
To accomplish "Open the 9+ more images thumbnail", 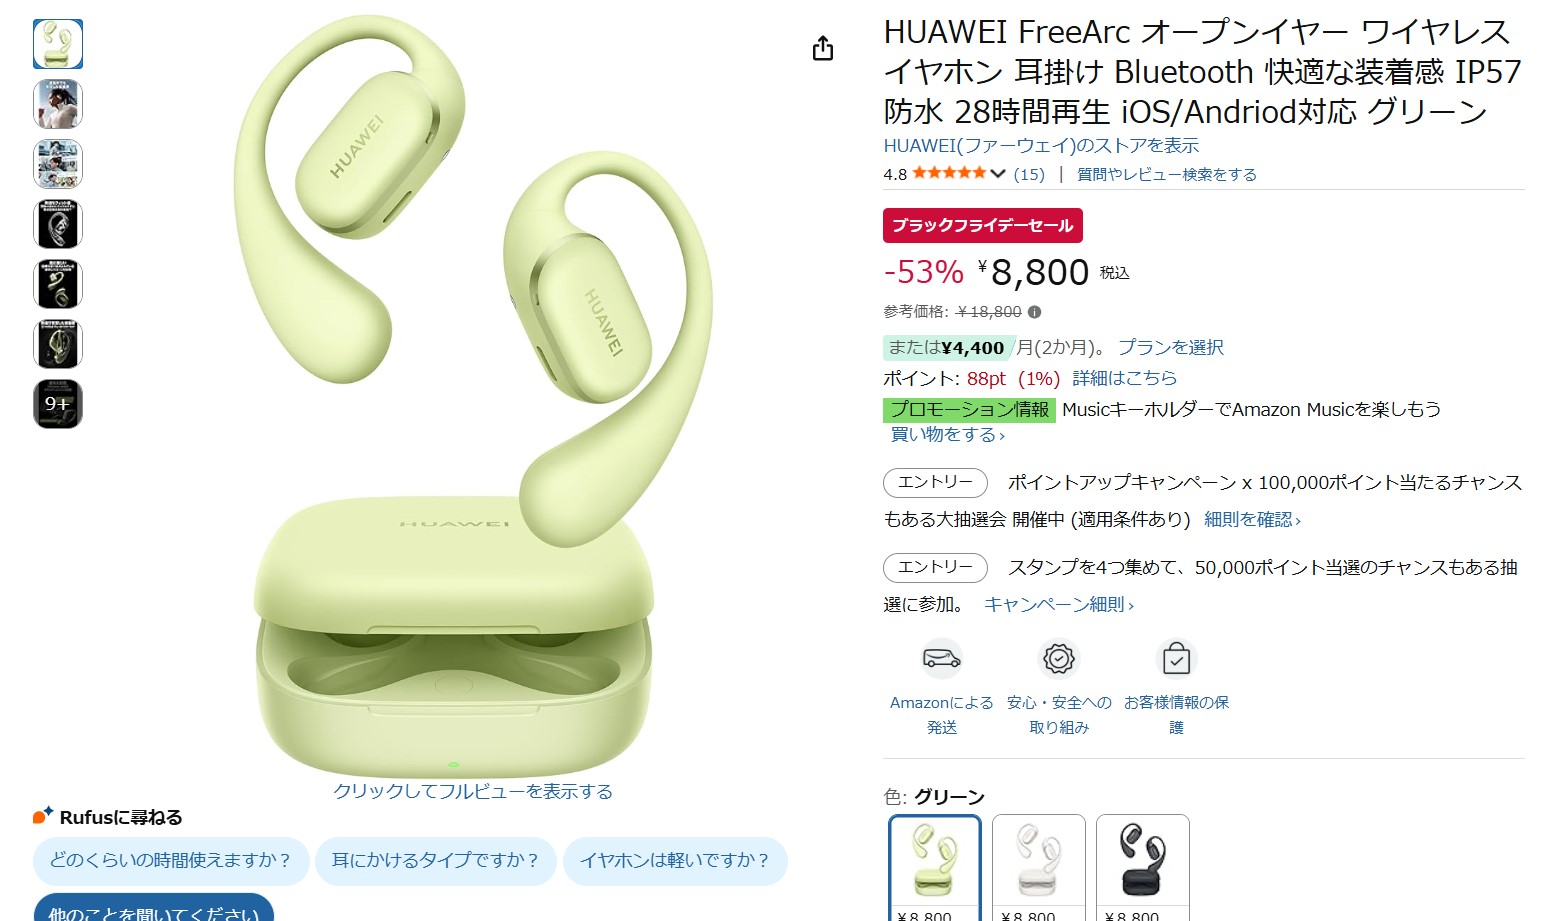I will [x=58, y=404].
